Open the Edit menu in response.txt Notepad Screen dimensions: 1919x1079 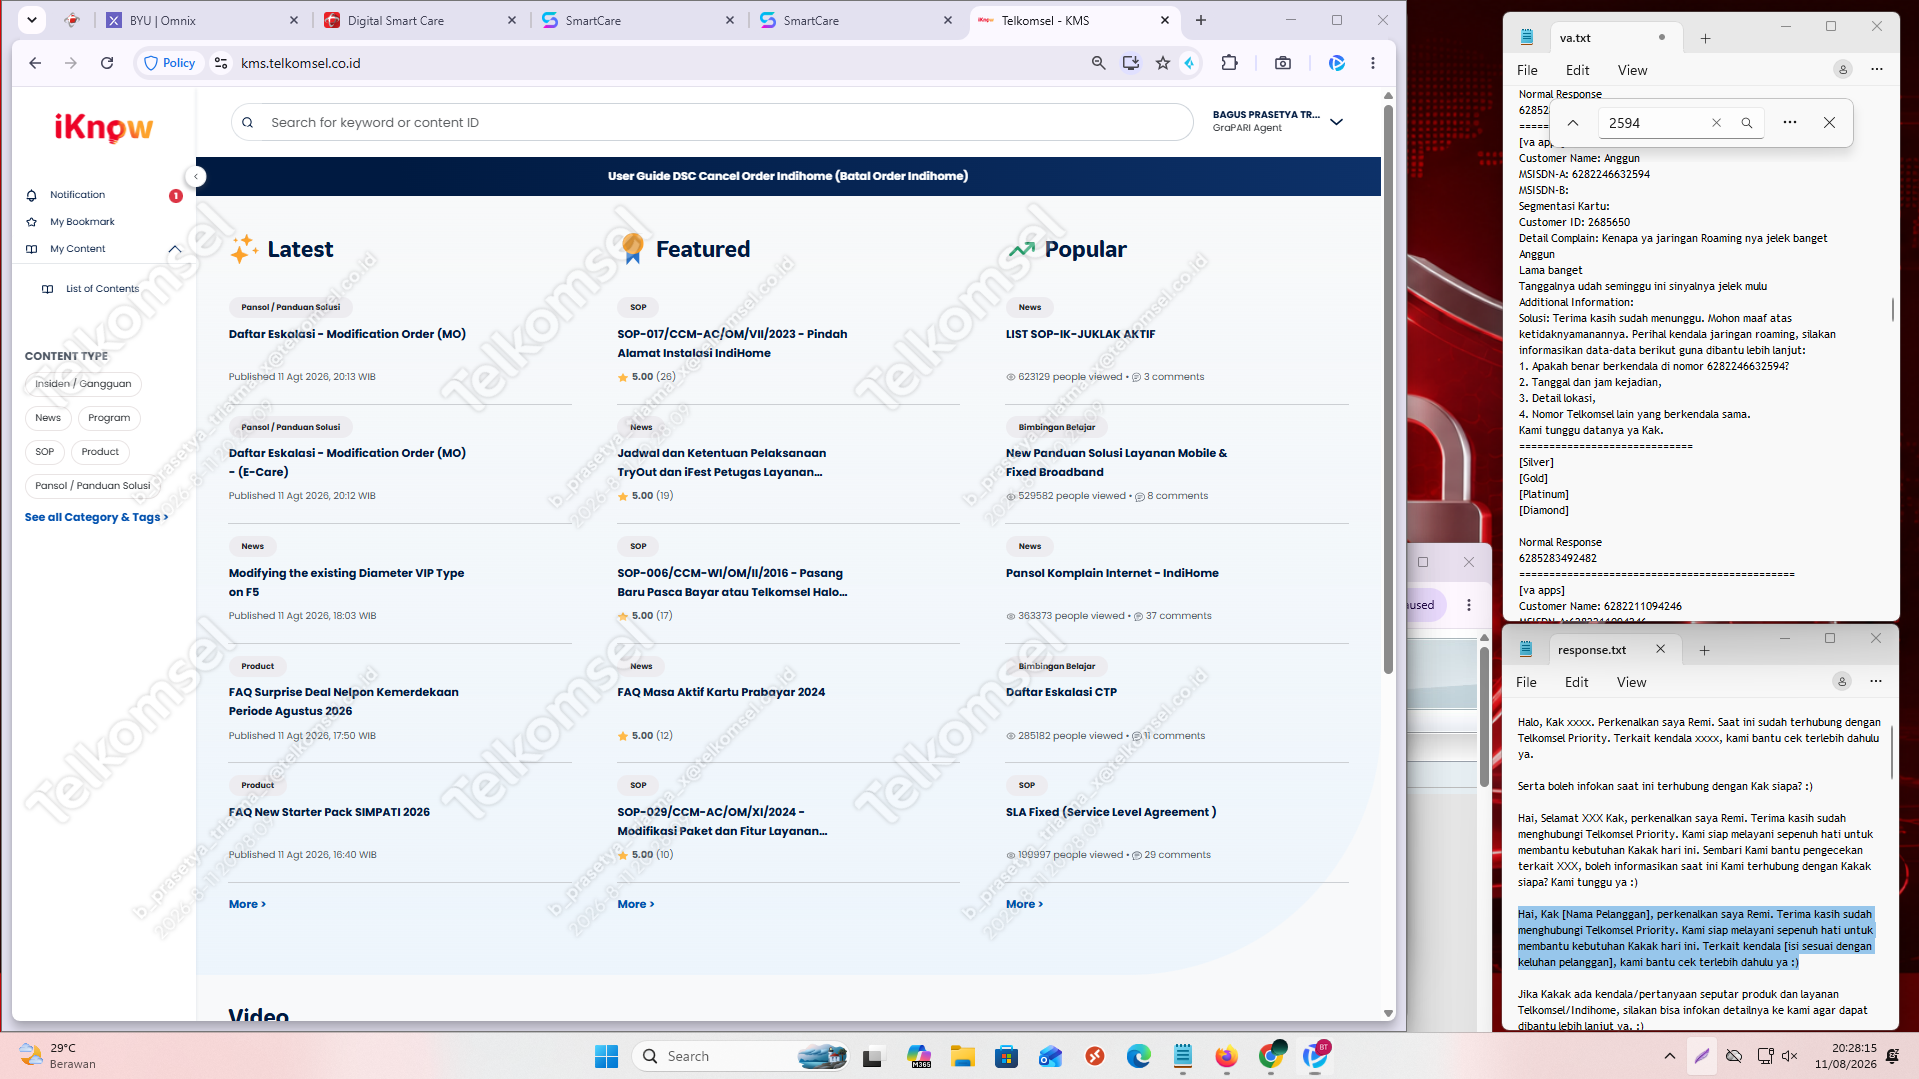pyautogui.click(x=1576, y=682)
